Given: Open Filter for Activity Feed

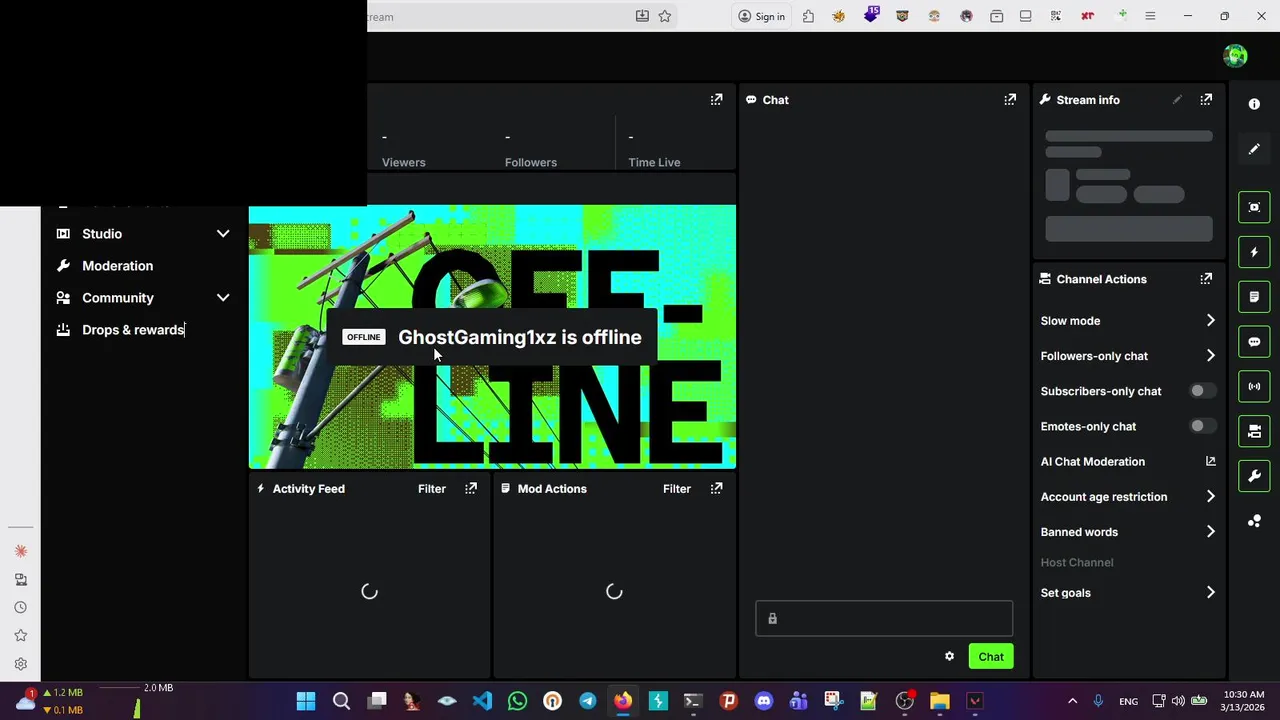Looking at the screenshot, I should 432,489.
